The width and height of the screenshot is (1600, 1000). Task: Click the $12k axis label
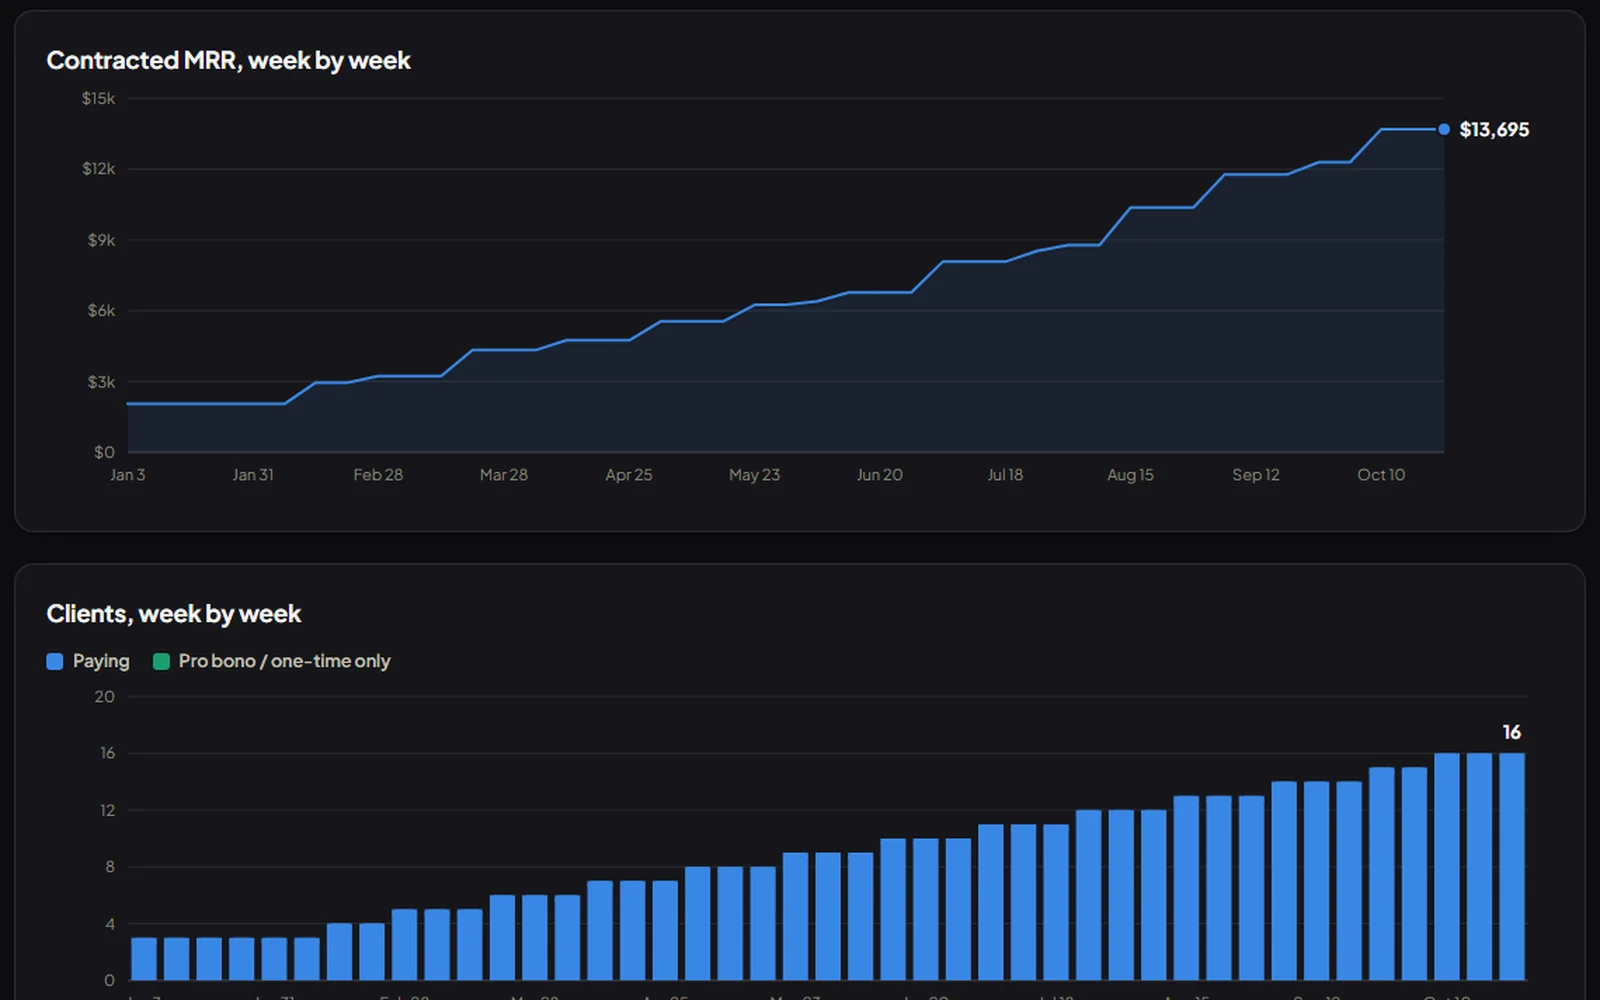pos(98,169)
